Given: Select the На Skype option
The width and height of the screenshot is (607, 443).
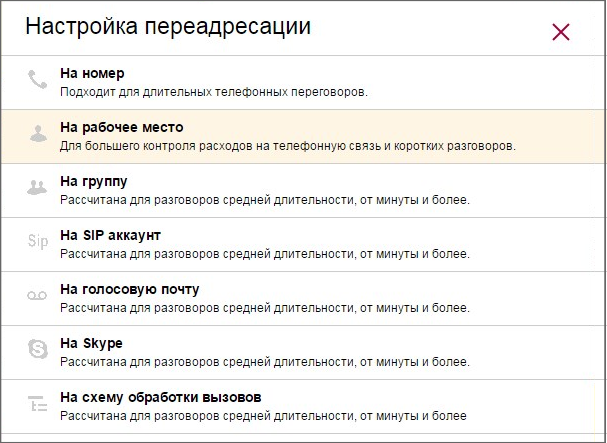Looking at the screenshot, I should point(91,343).
